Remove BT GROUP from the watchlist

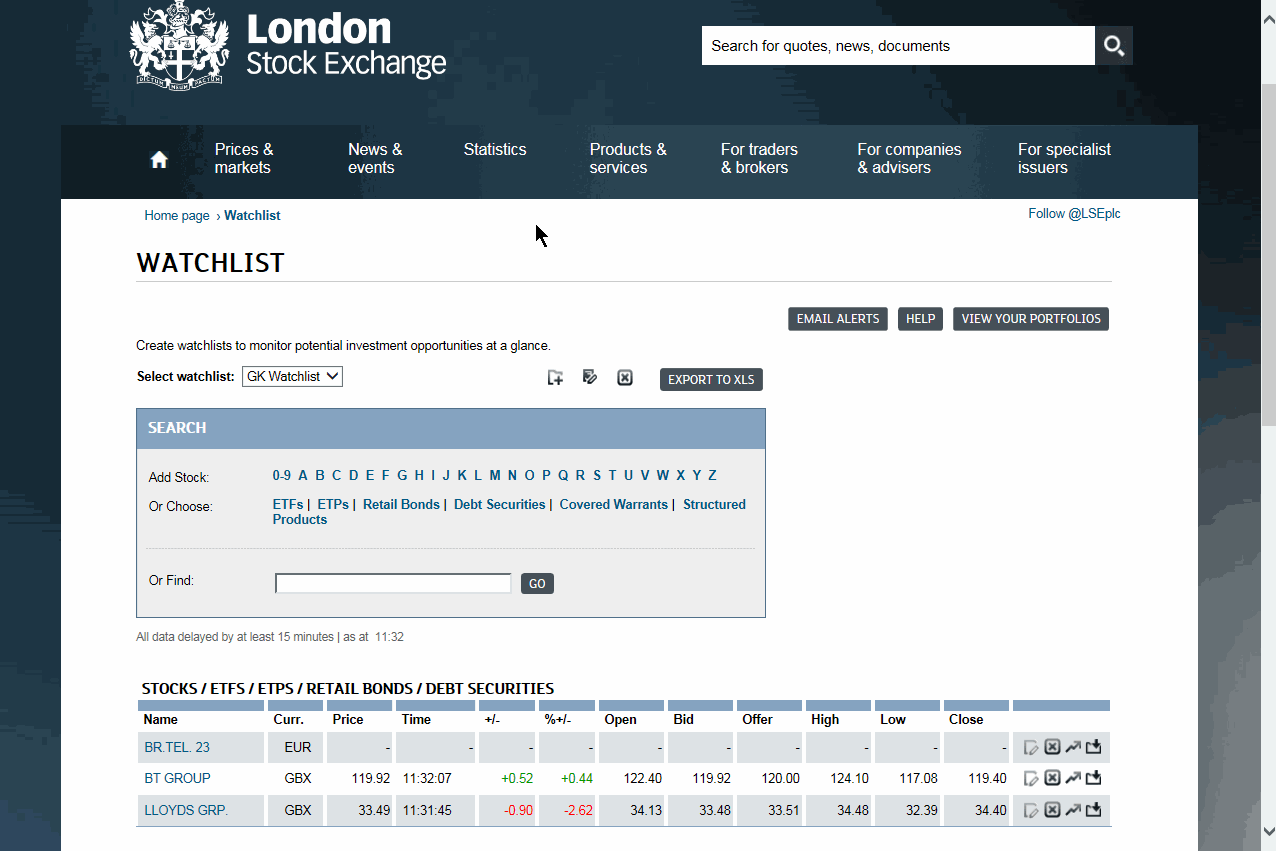1052,778
